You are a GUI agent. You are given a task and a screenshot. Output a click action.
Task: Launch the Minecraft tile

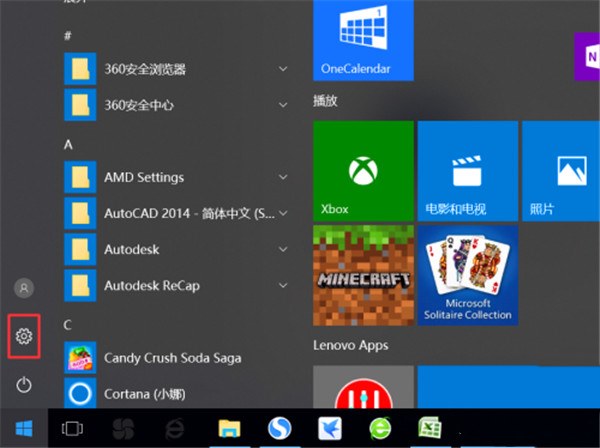point(363,275)
